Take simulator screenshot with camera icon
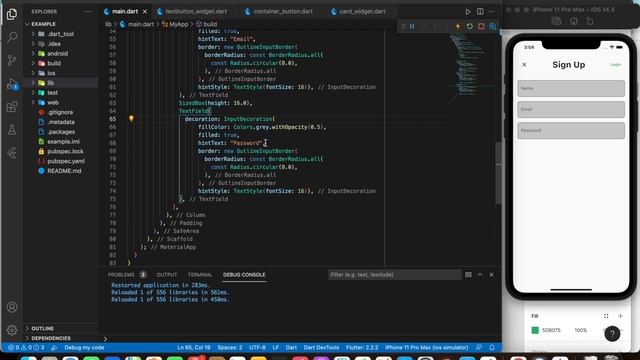 [556, 21]
